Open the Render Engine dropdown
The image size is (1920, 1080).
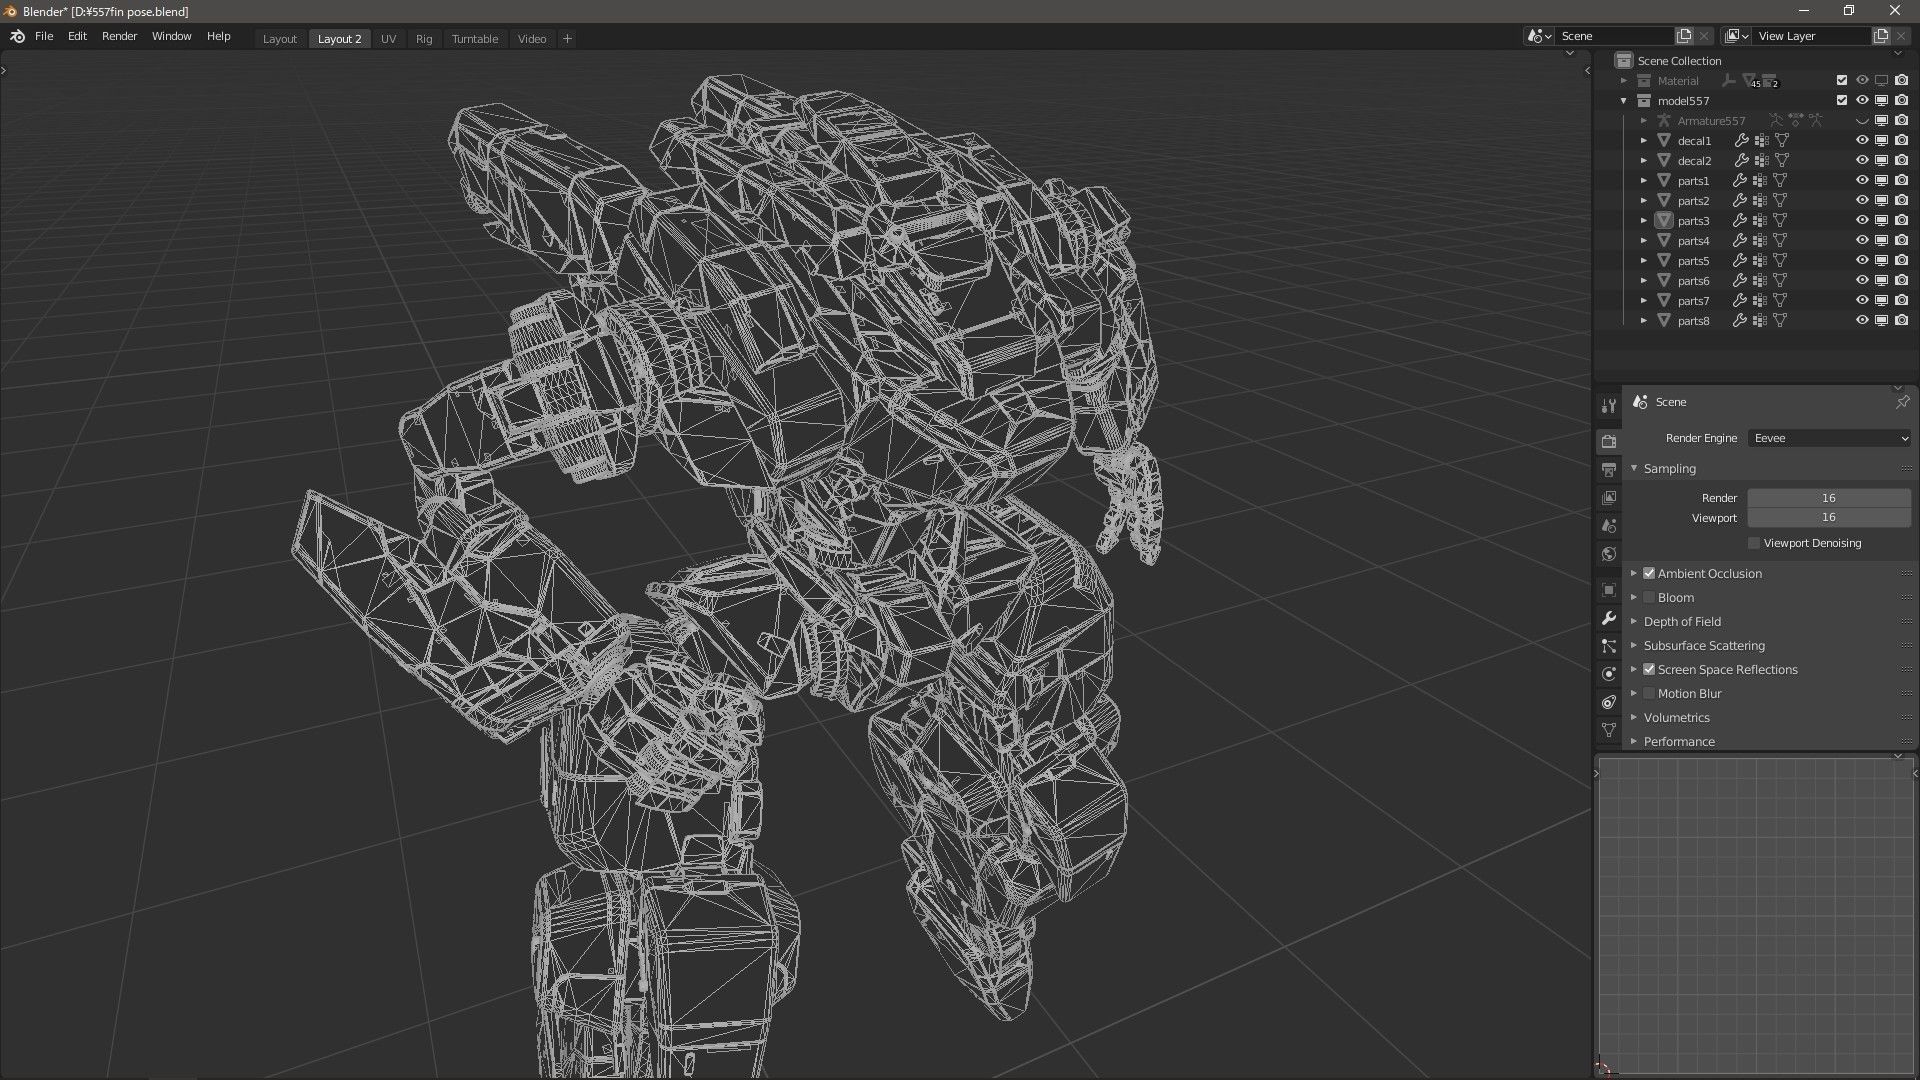(x=1830, y=438)
